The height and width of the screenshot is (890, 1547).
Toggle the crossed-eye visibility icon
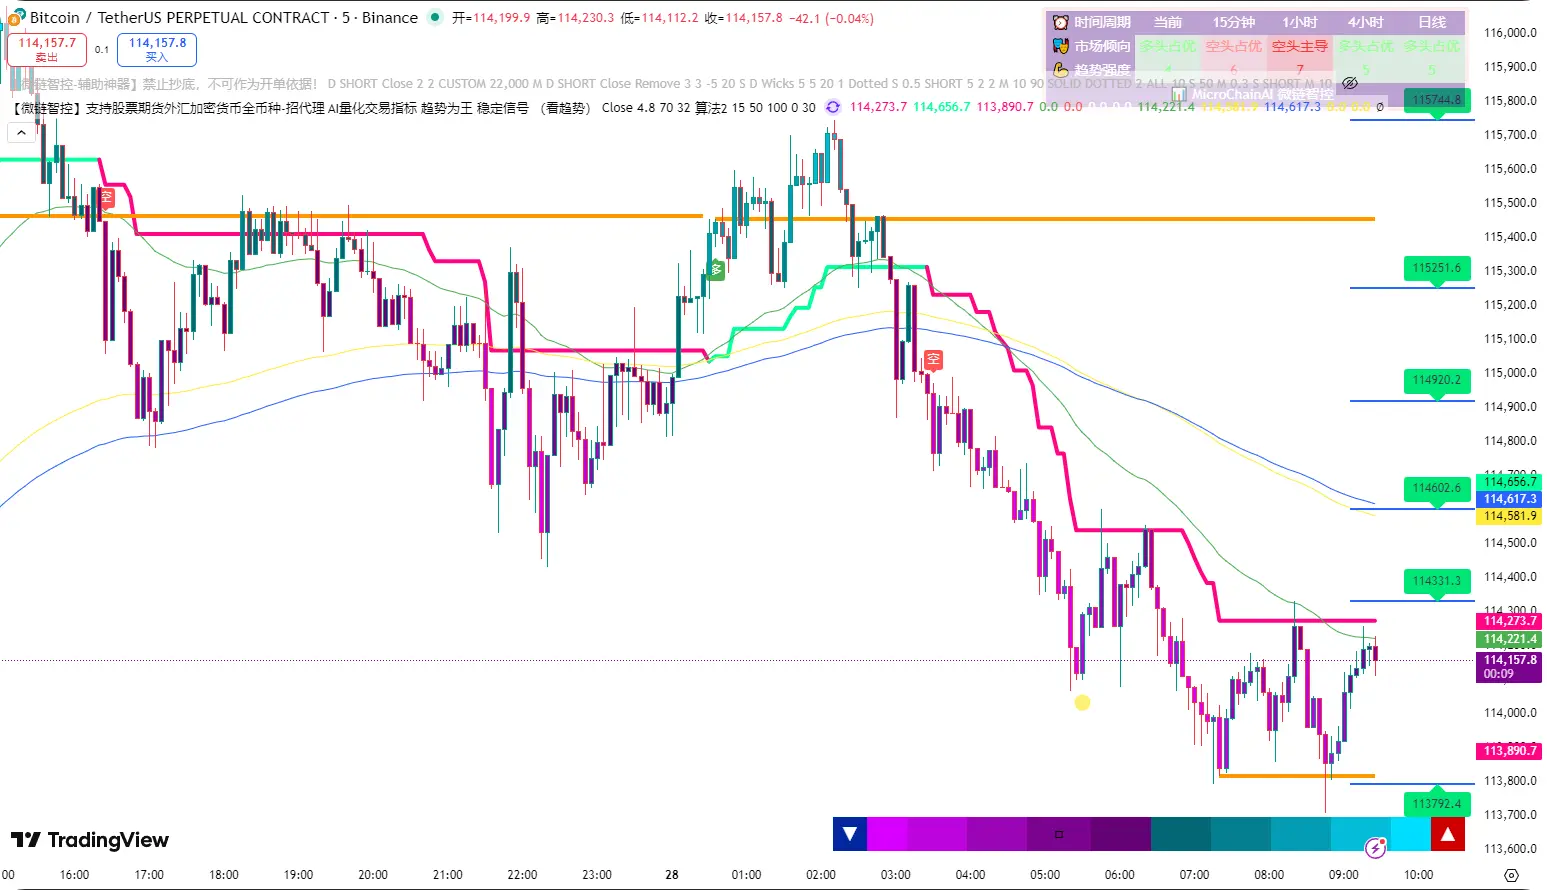point(1350,84)
